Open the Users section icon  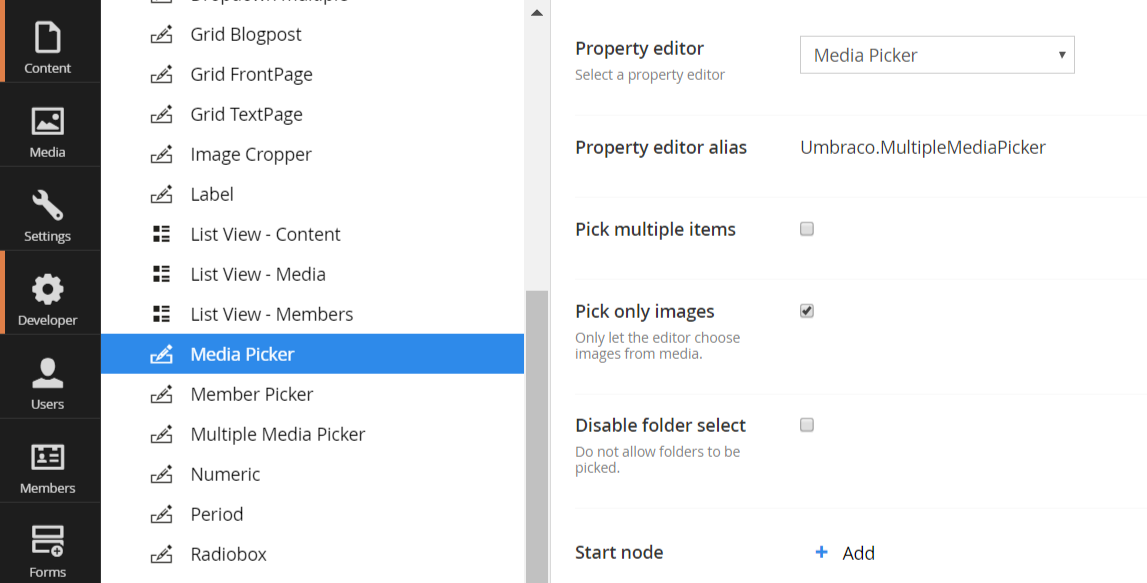[x=48, y=374]
